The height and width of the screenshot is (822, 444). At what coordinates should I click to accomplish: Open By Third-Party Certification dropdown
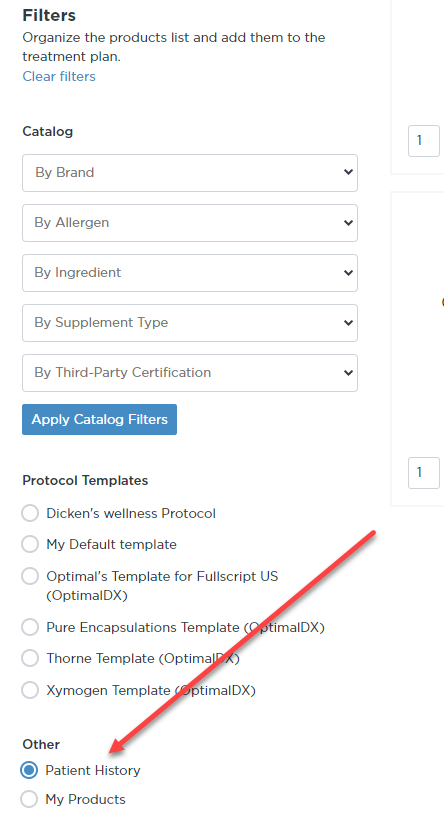tap(190, 373)
